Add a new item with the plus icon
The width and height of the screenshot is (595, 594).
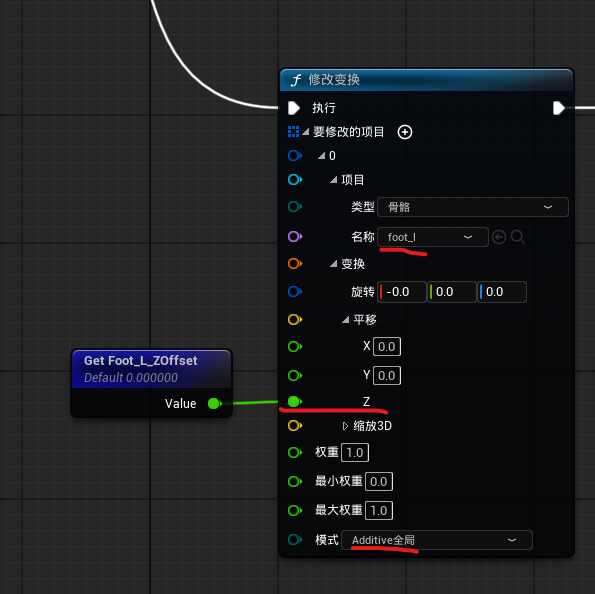(405, 132)
